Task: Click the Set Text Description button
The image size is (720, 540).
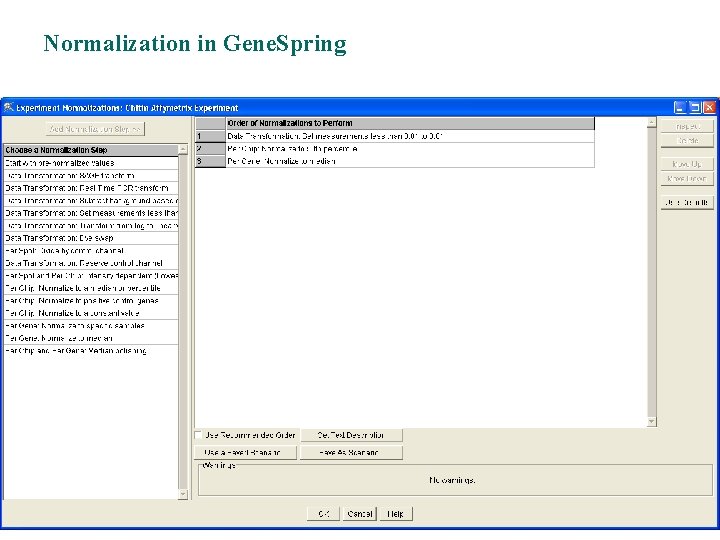Action: pos(351,435)
